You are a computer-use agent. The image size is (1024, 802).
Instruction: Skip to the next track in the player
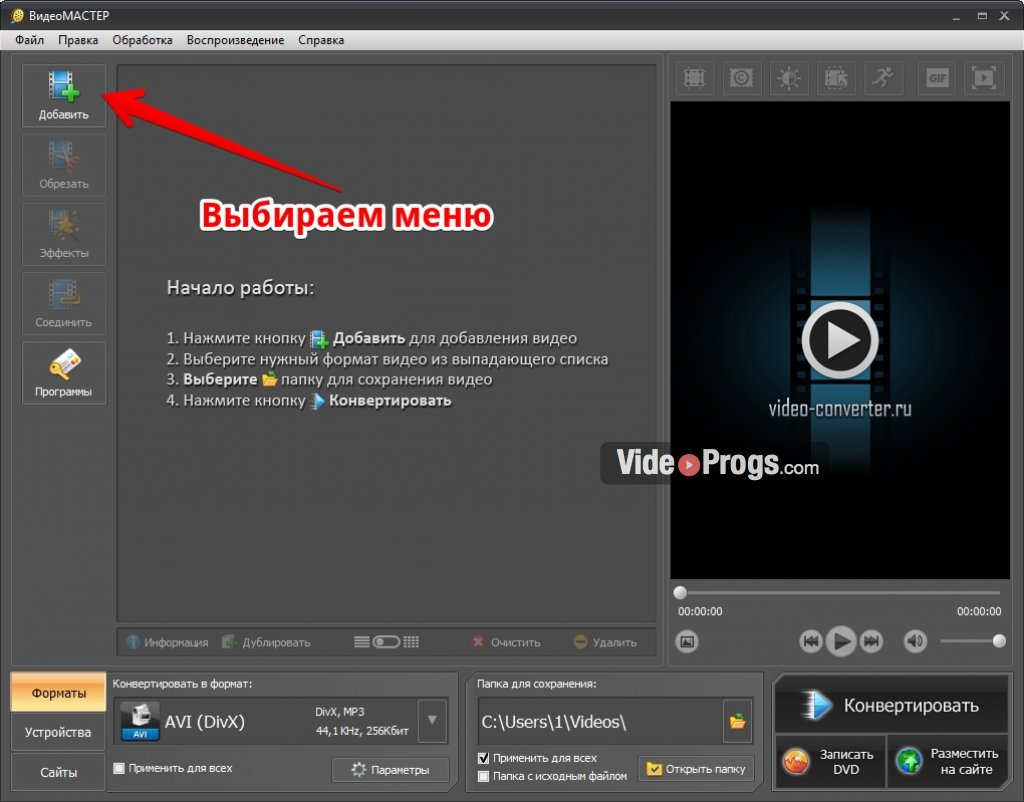click(x=871, y=641)
